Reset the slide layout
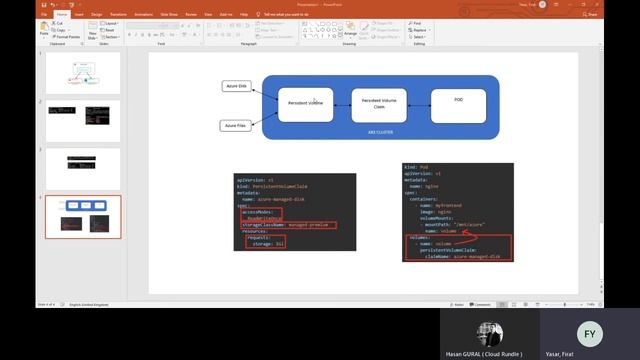 coord(108,30)
